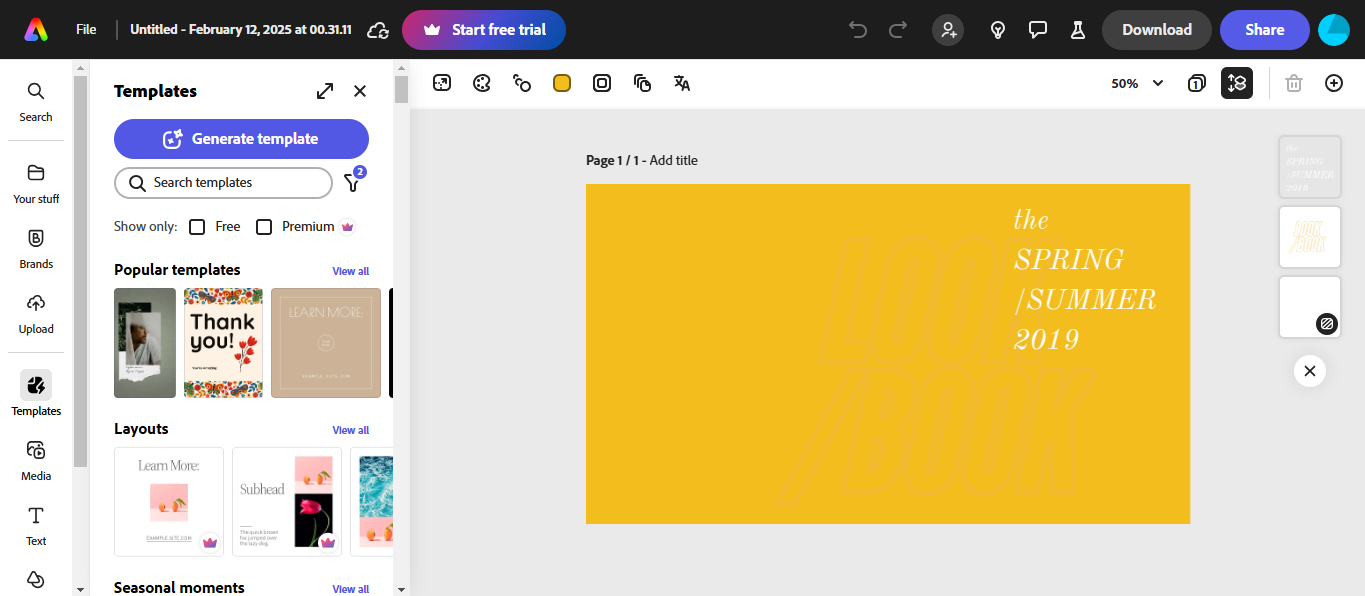The height and width of the screenshot is (596, 1365).
Task: Enable the Premium checkbox
Action: 264,227
